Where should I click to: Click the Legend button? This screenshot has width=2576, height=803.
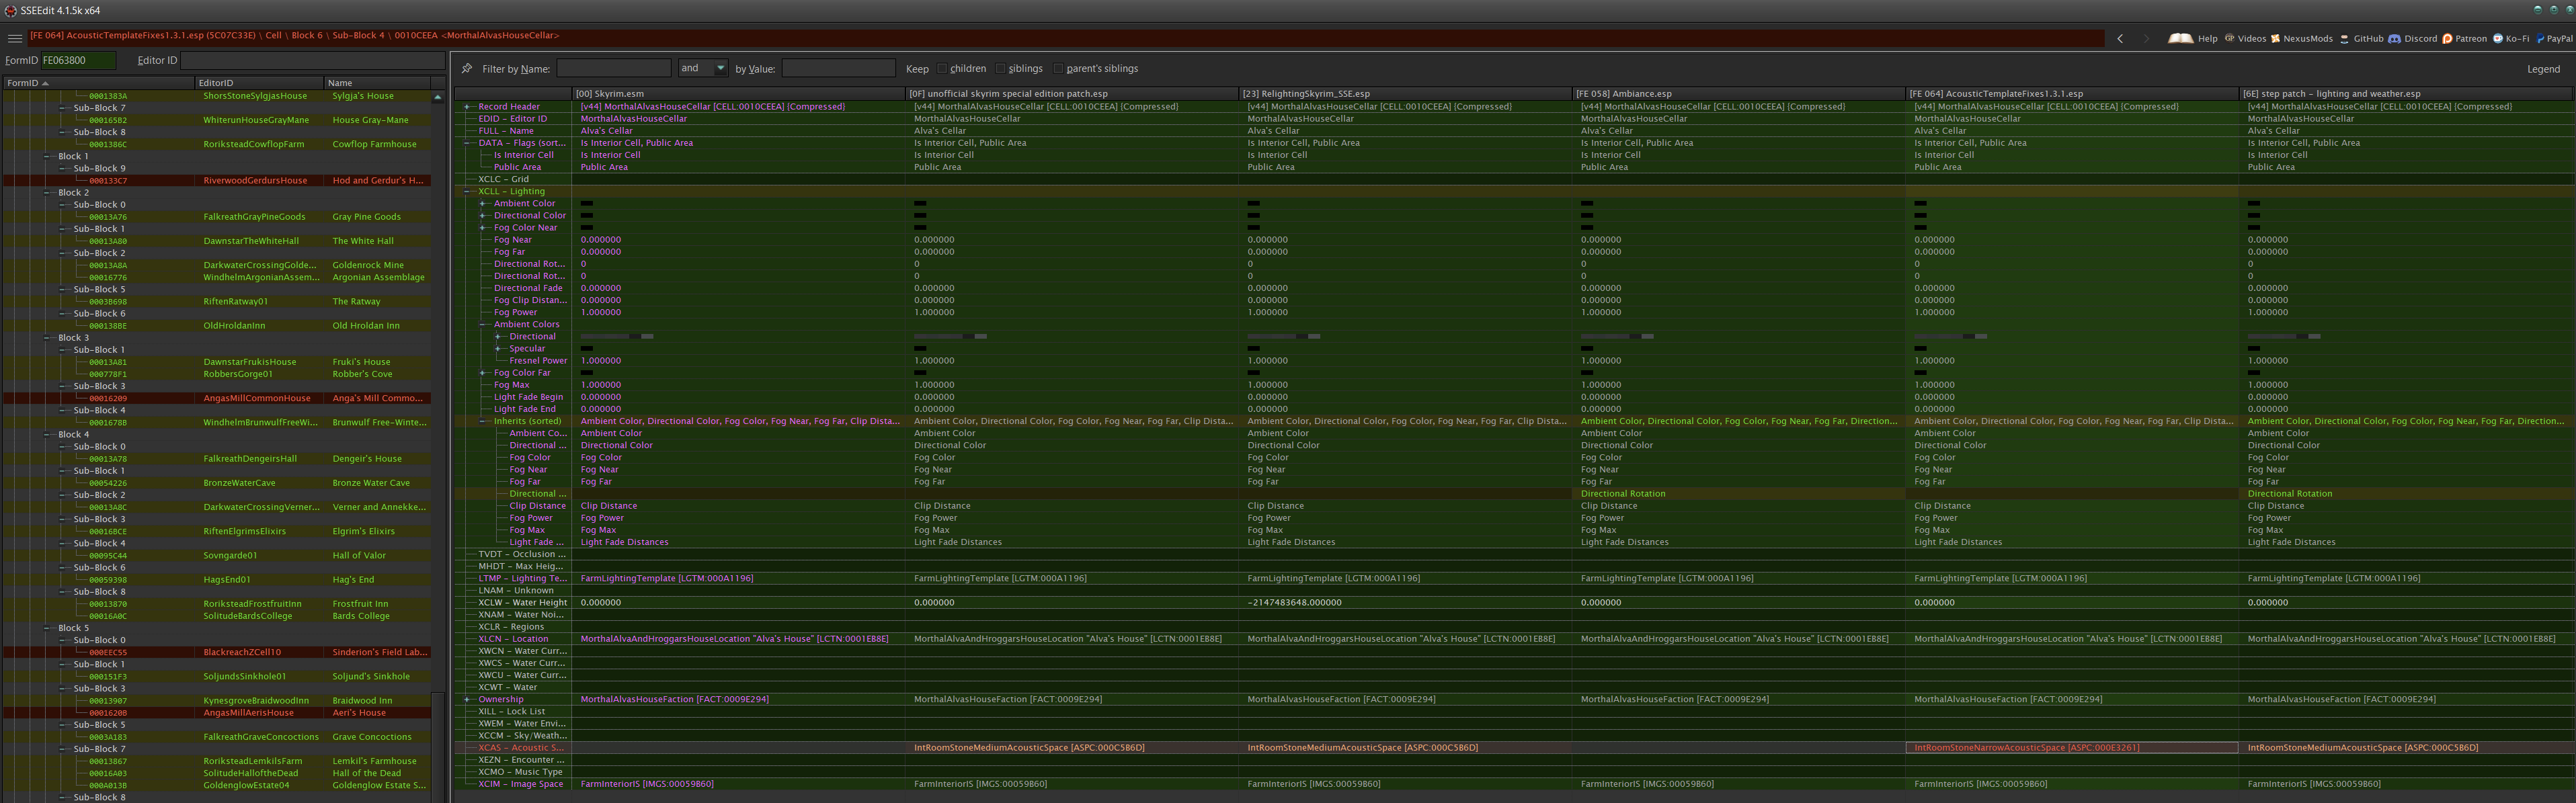coord(2543,69)
